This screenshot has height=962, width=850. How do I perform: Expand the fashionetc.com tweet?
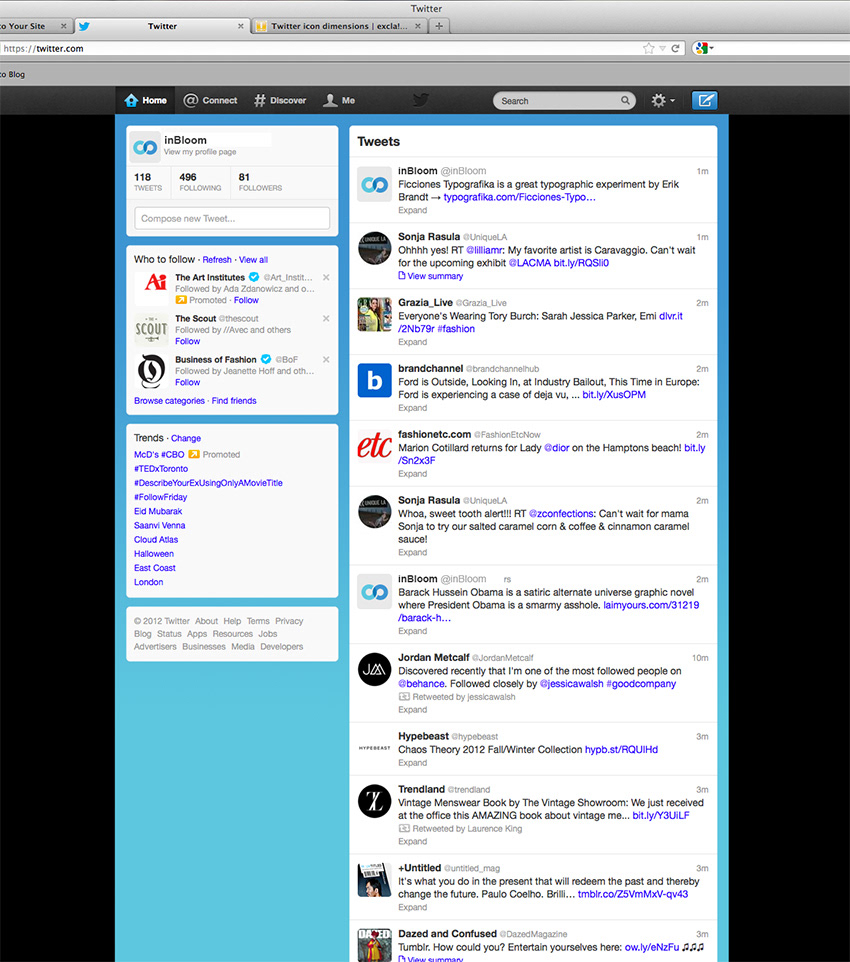(412, 474)
